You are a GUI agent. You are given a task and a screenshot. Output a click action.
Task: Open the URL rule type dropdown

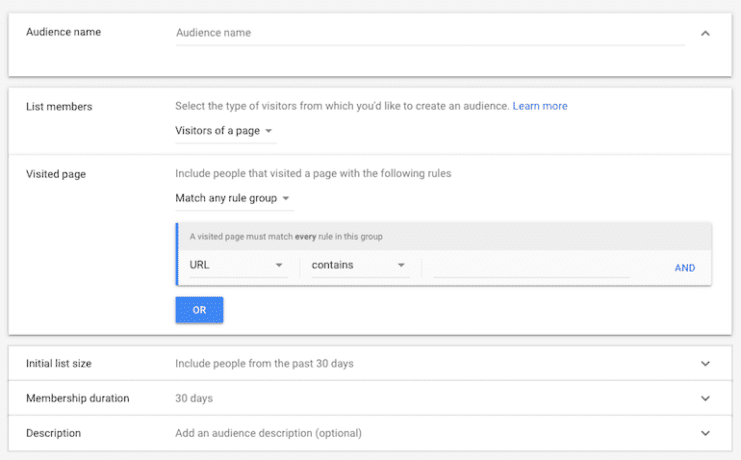coord(237,266)
